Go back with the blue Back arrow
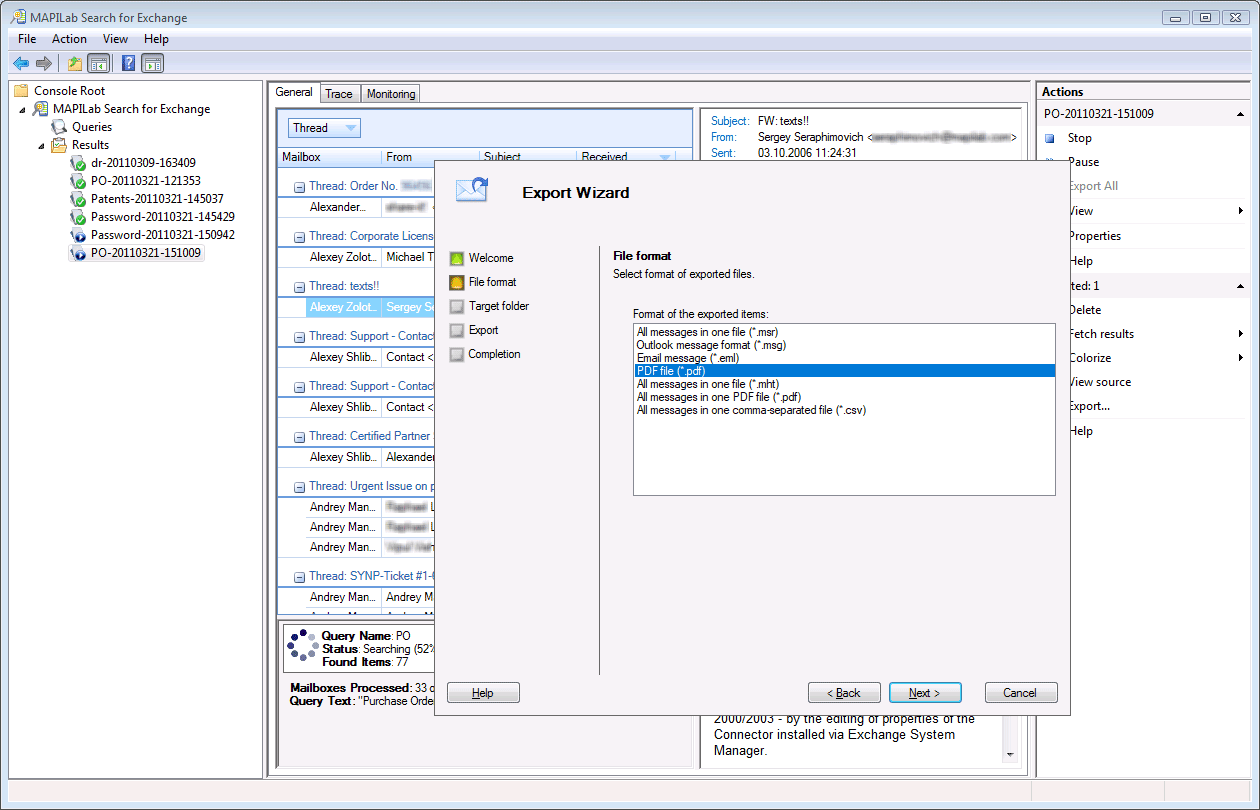 coord(21,64)
